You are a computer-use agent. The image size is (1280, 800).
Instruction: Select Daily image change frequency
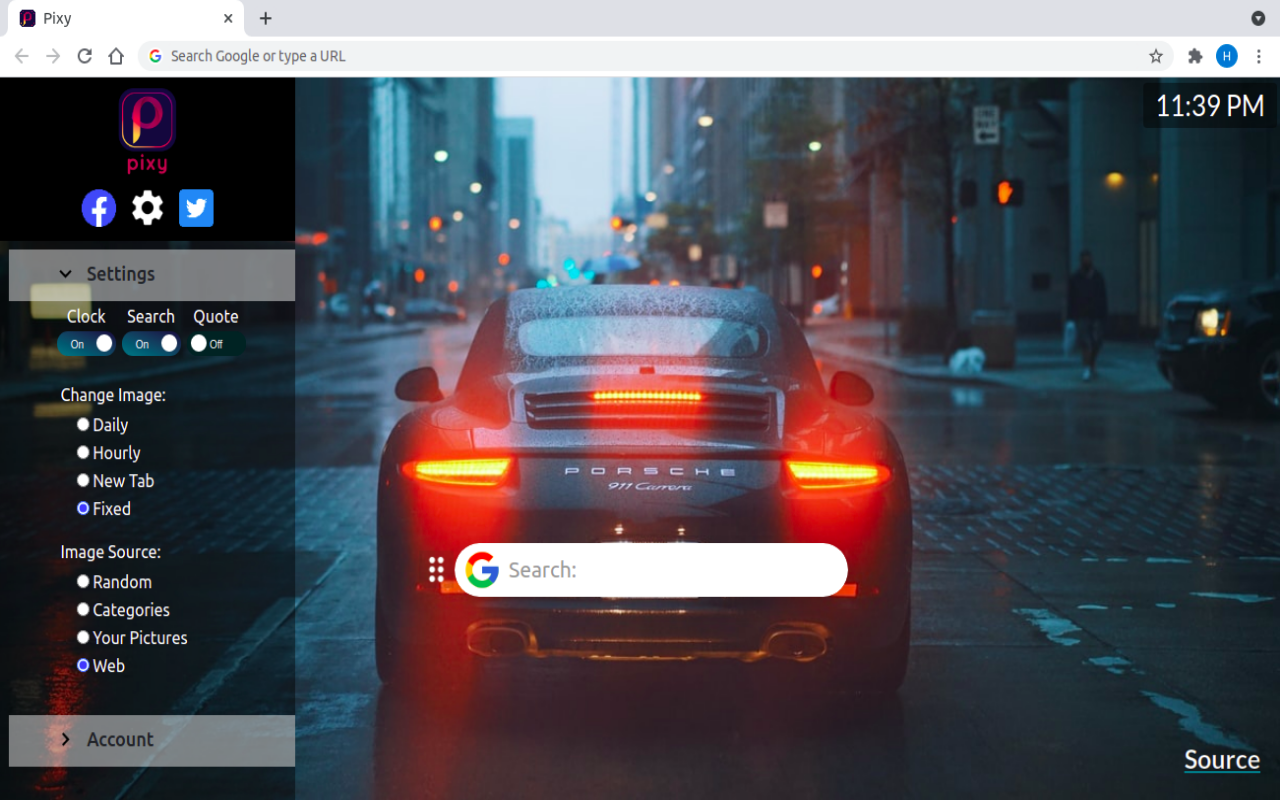click(83, 424)
